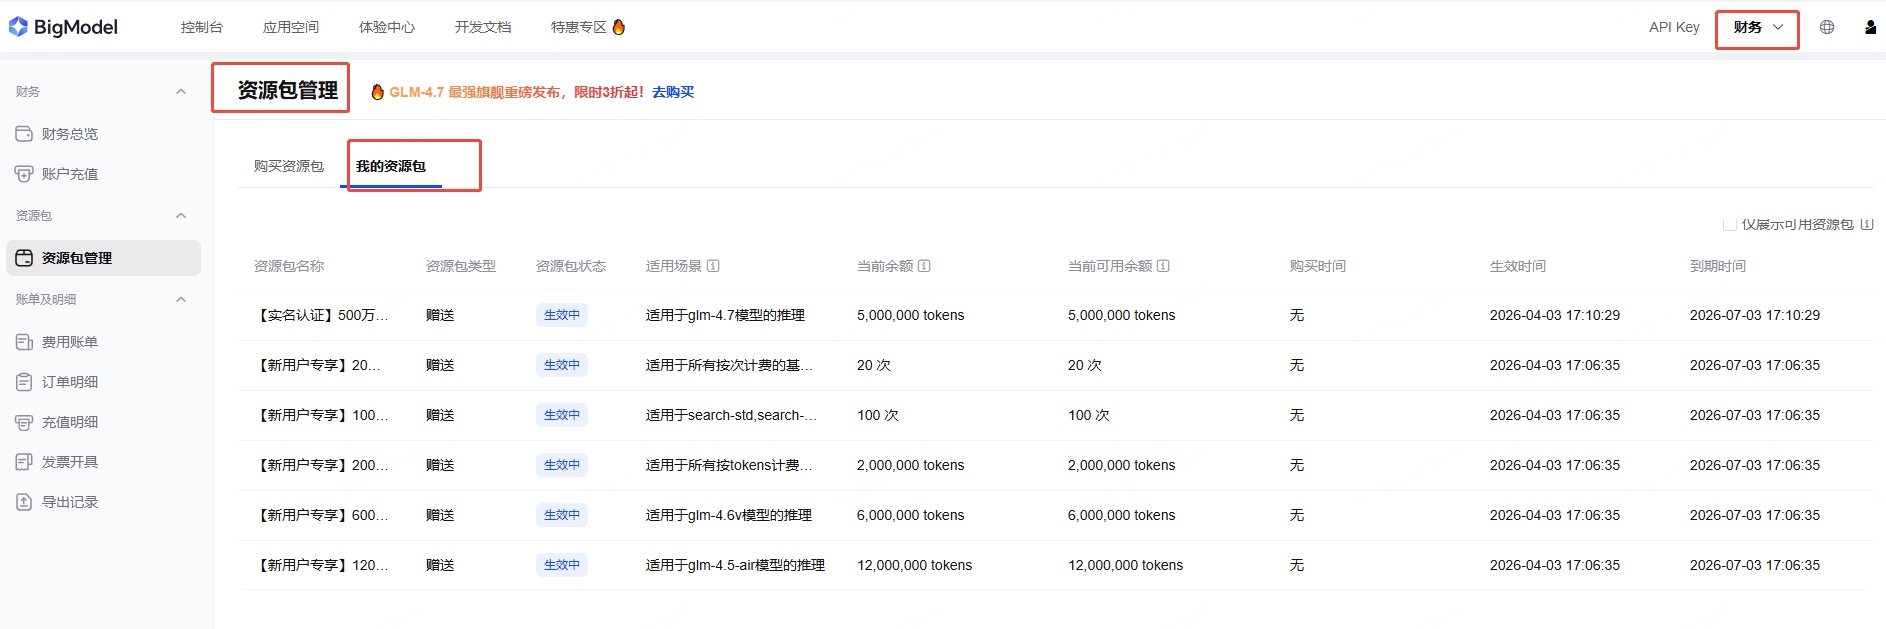The image size is (1886, 629).
Task: Open the 财务 dropdown in header
Action: 1757,28
